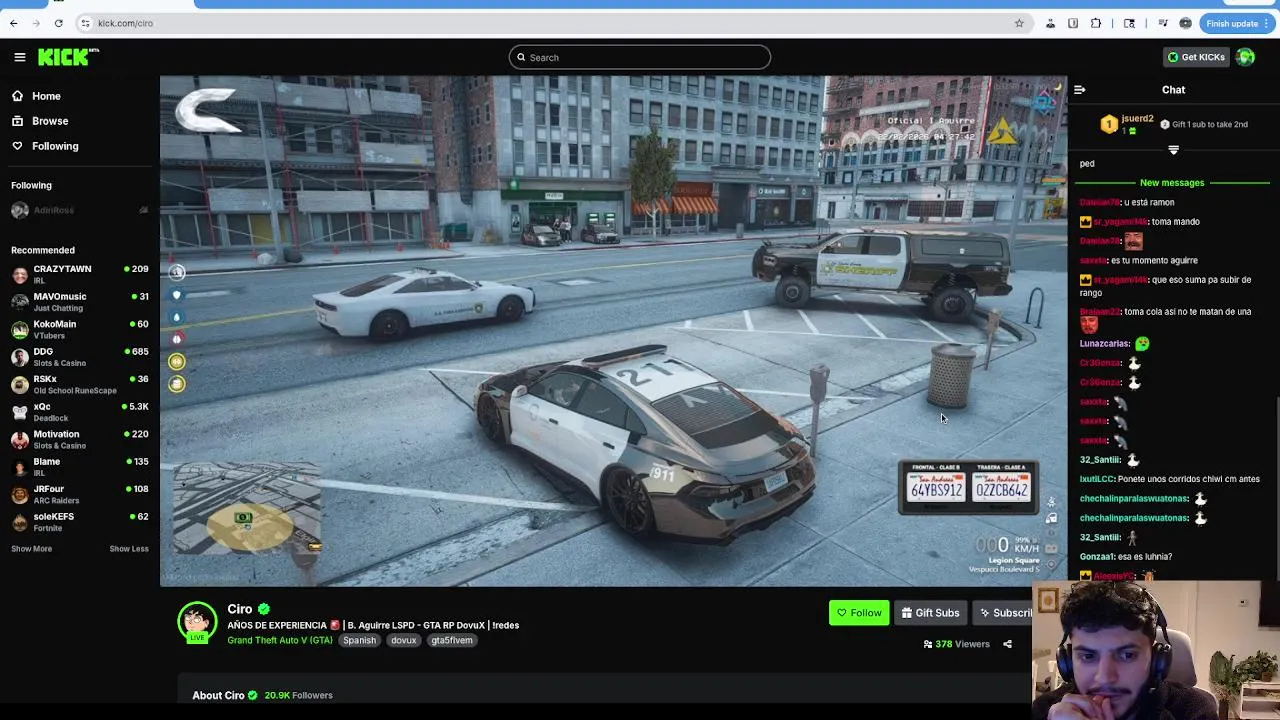Open KokoMain recommended channel

[x=80, y=329]
